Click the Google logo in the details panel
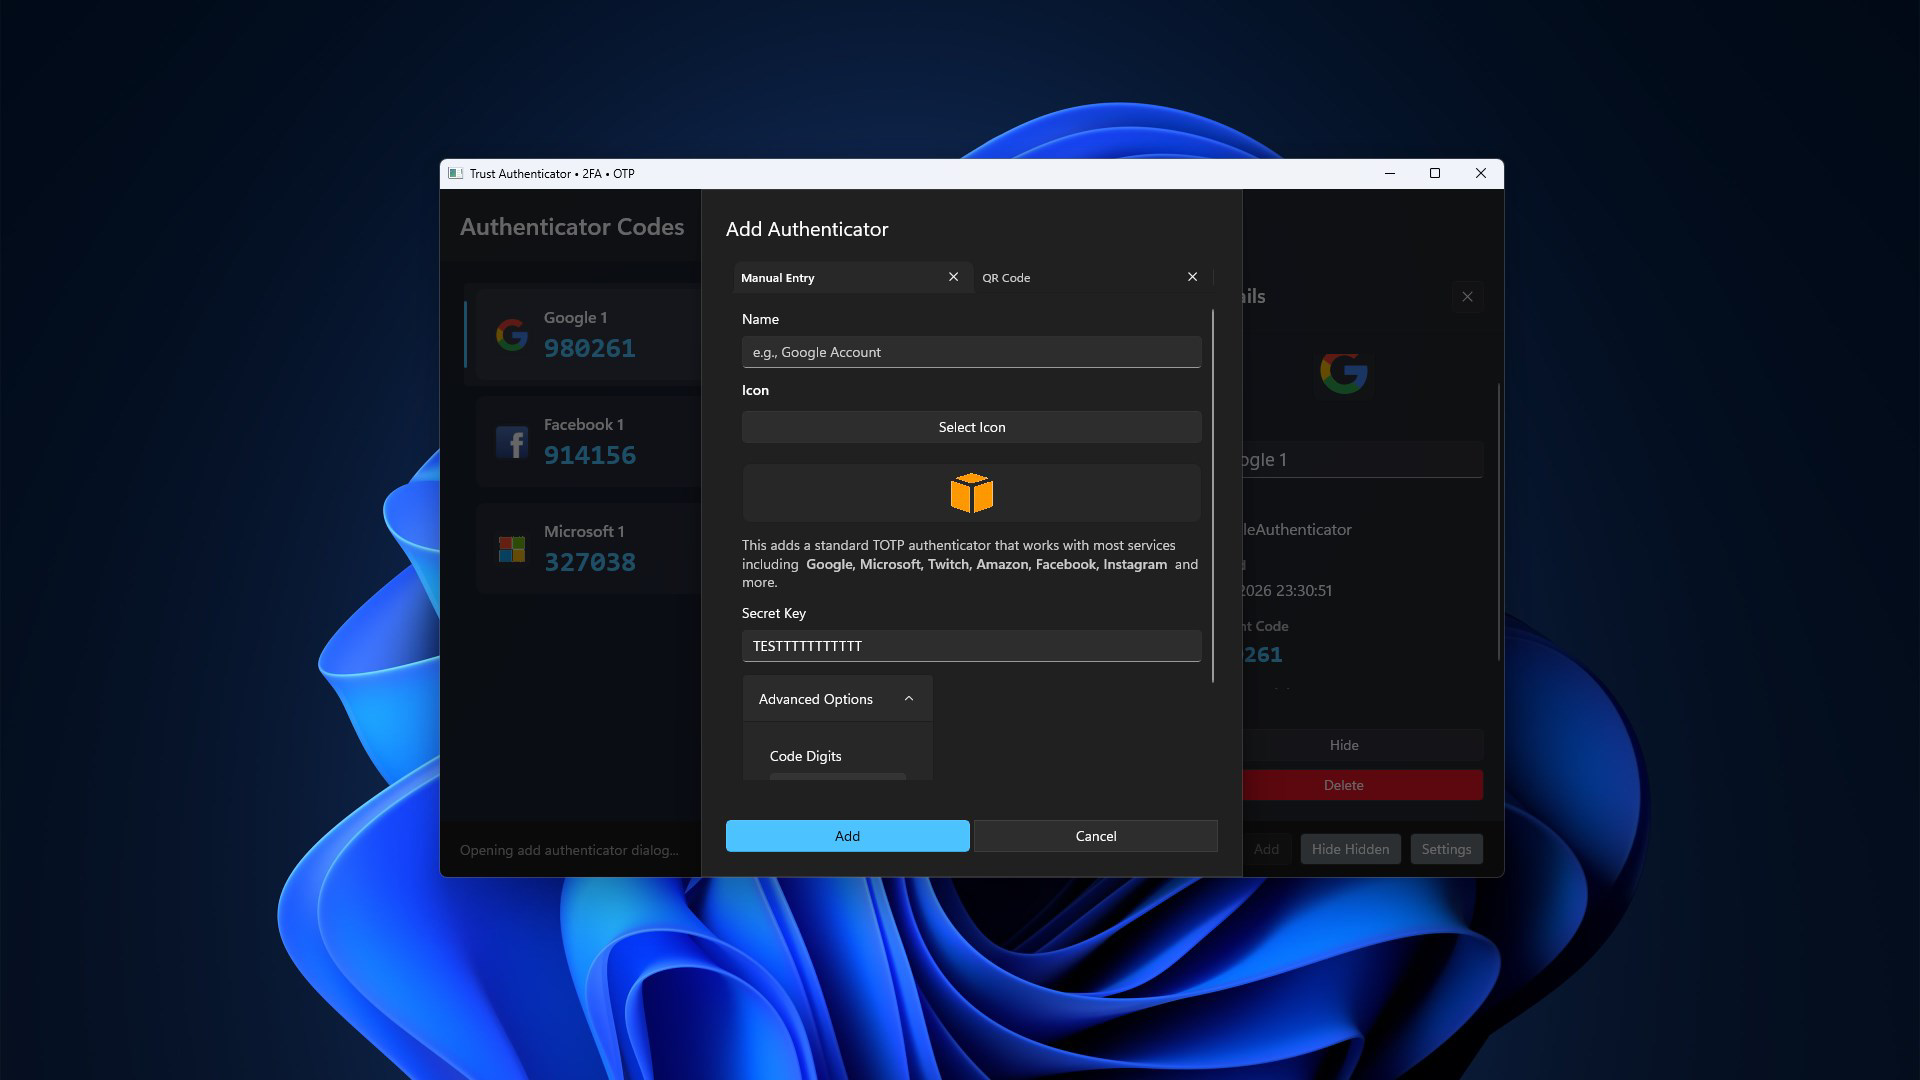The image size is (1920, 1080). [1344, 373]
